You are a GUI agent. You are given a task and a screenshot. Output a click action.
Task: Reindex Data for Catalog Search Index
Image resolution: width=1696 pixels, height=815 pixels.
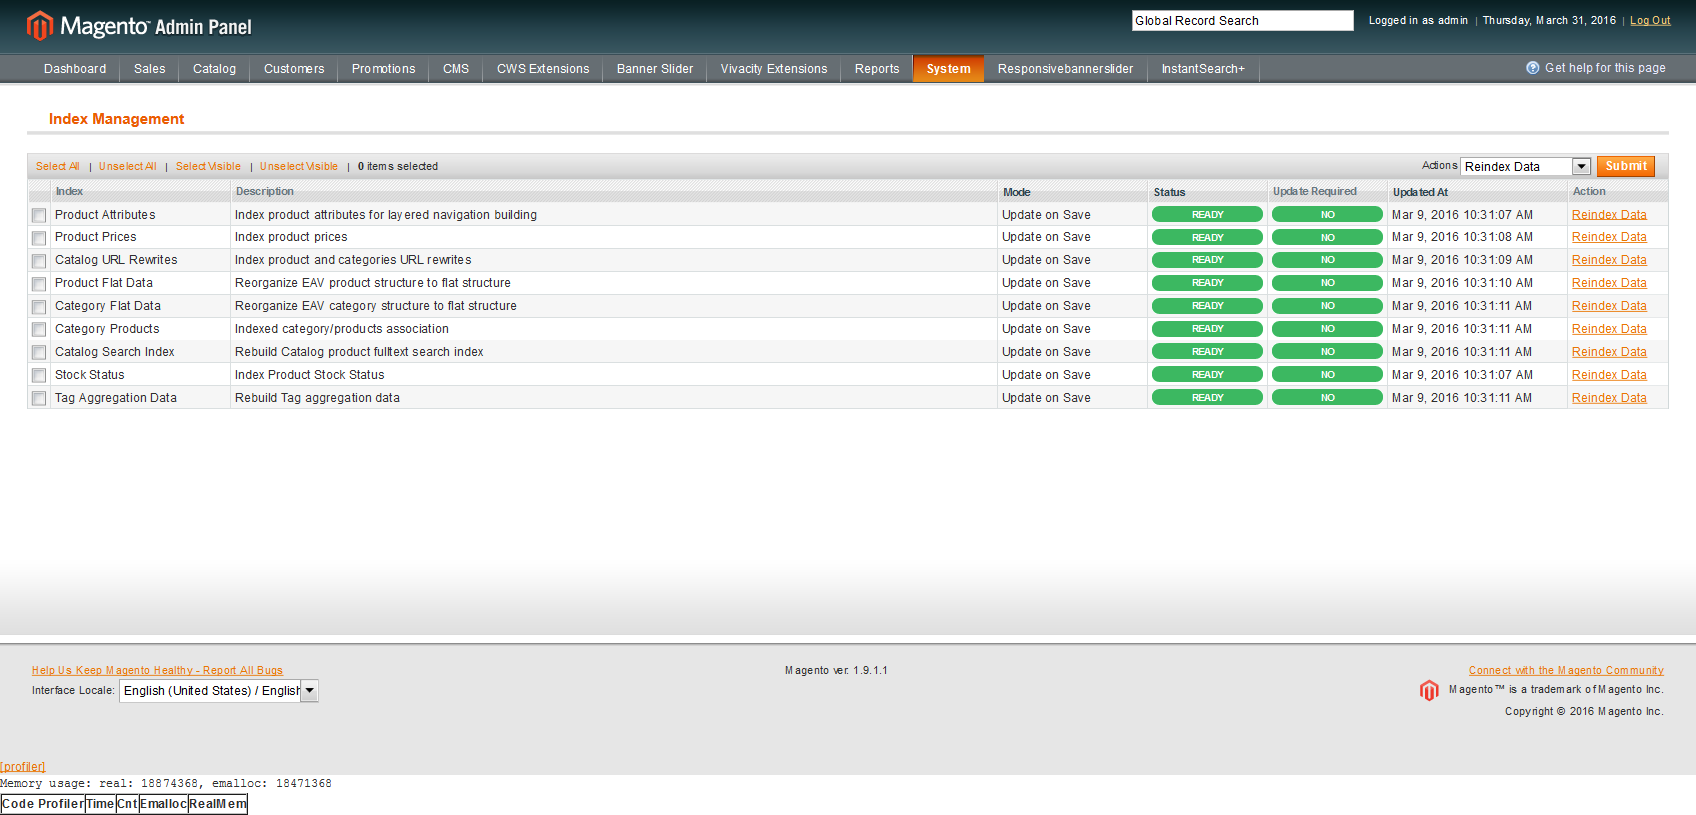click(x=1609, y=352)
